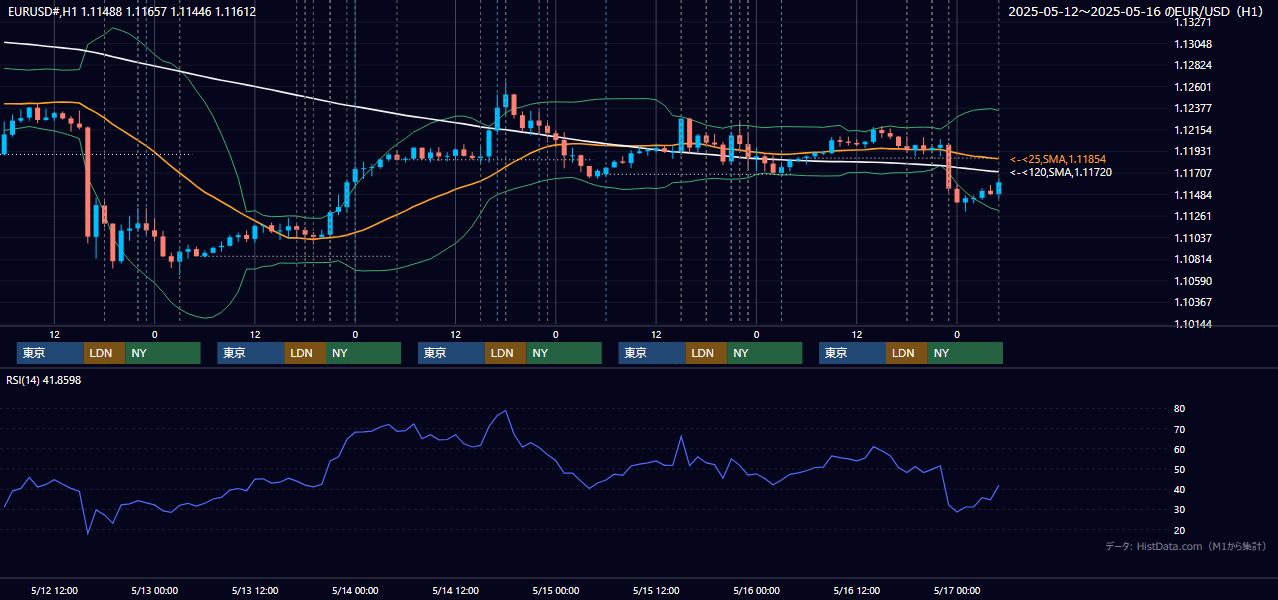The image size is (1278, 600).
Task: Click RSI scale value 50
Action: pyautogui.click(x=1180, y=469)
